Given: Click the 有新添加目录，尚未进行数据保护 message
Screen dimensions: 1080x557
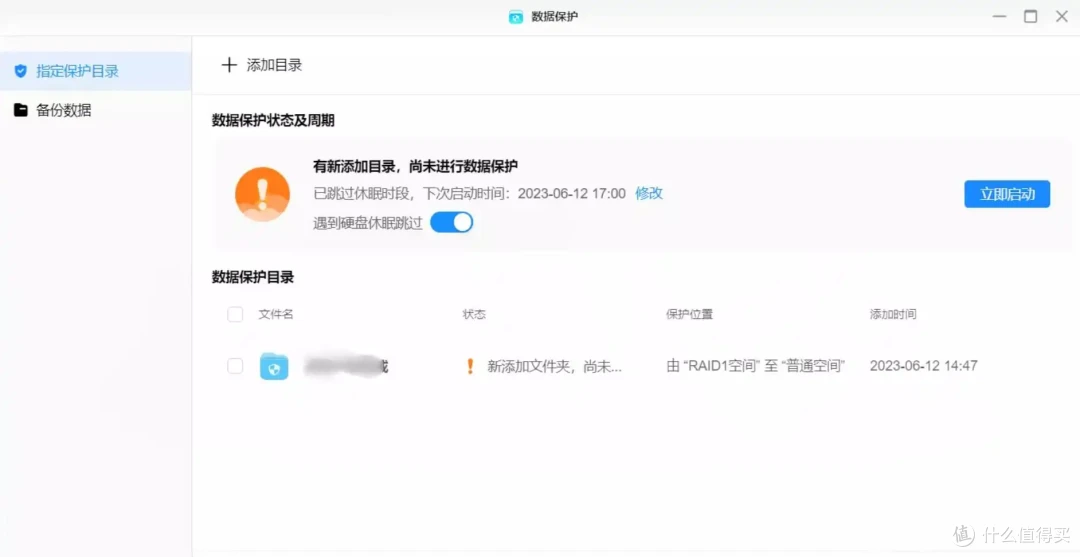Looking at the screenshot, I should [x=415, y=166].
